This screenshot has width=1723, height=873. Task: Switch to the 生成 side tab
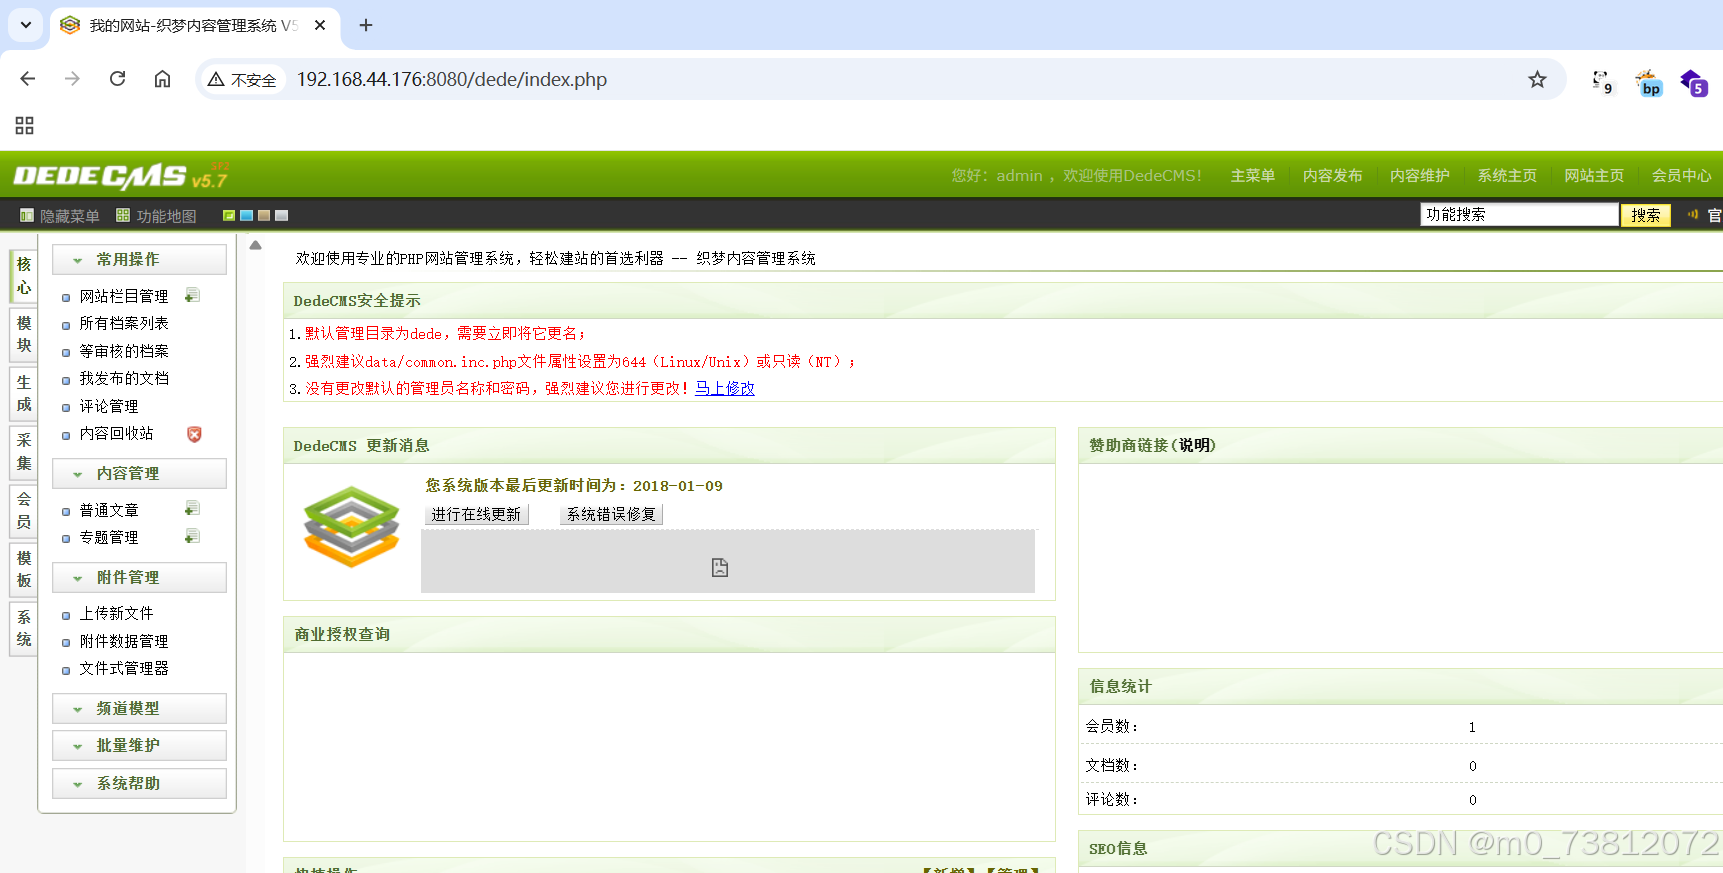coord(24,393)
